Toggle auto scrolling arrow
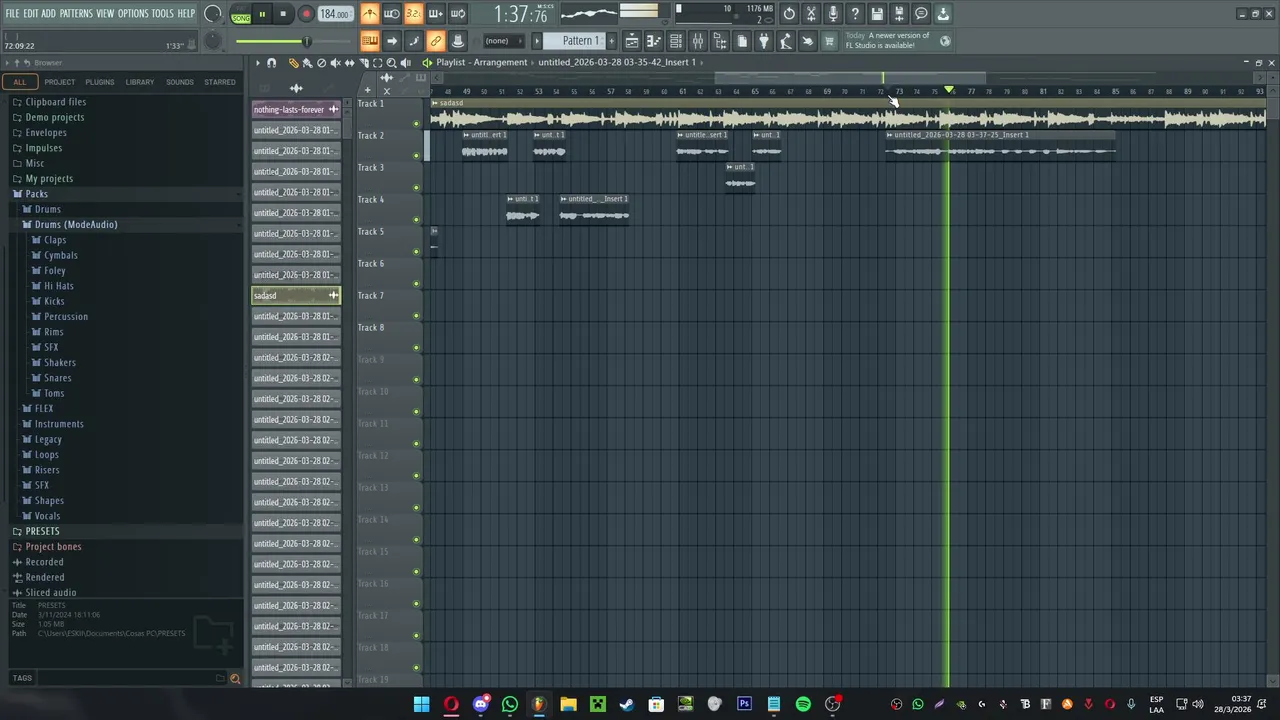Image resolution: width=1280 pixels, height=720 pixels. coord(392,41)
